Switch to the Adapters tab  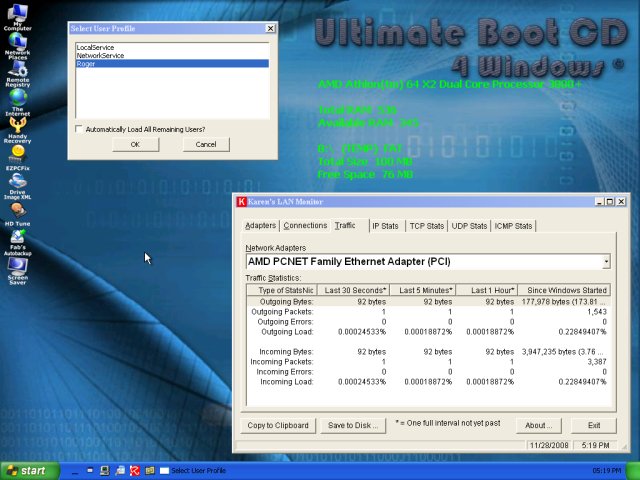coord(260,226)
